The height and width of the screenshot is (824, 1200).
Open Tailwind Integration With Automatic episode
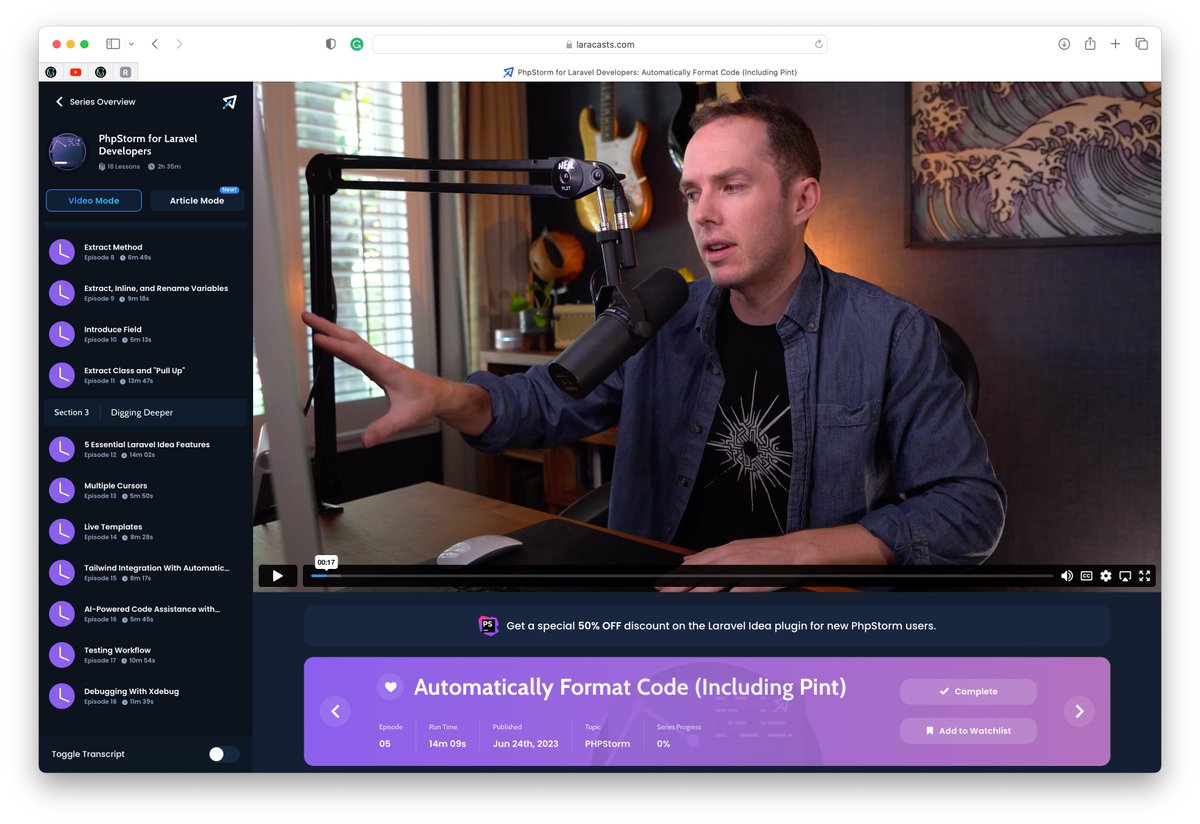[145, 572]
